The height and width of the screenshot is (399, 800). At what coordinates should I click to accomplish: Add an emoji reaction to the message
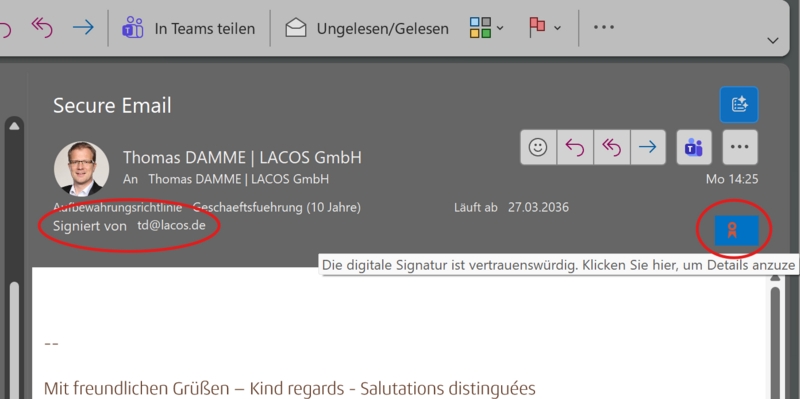(x=538, y=147)
